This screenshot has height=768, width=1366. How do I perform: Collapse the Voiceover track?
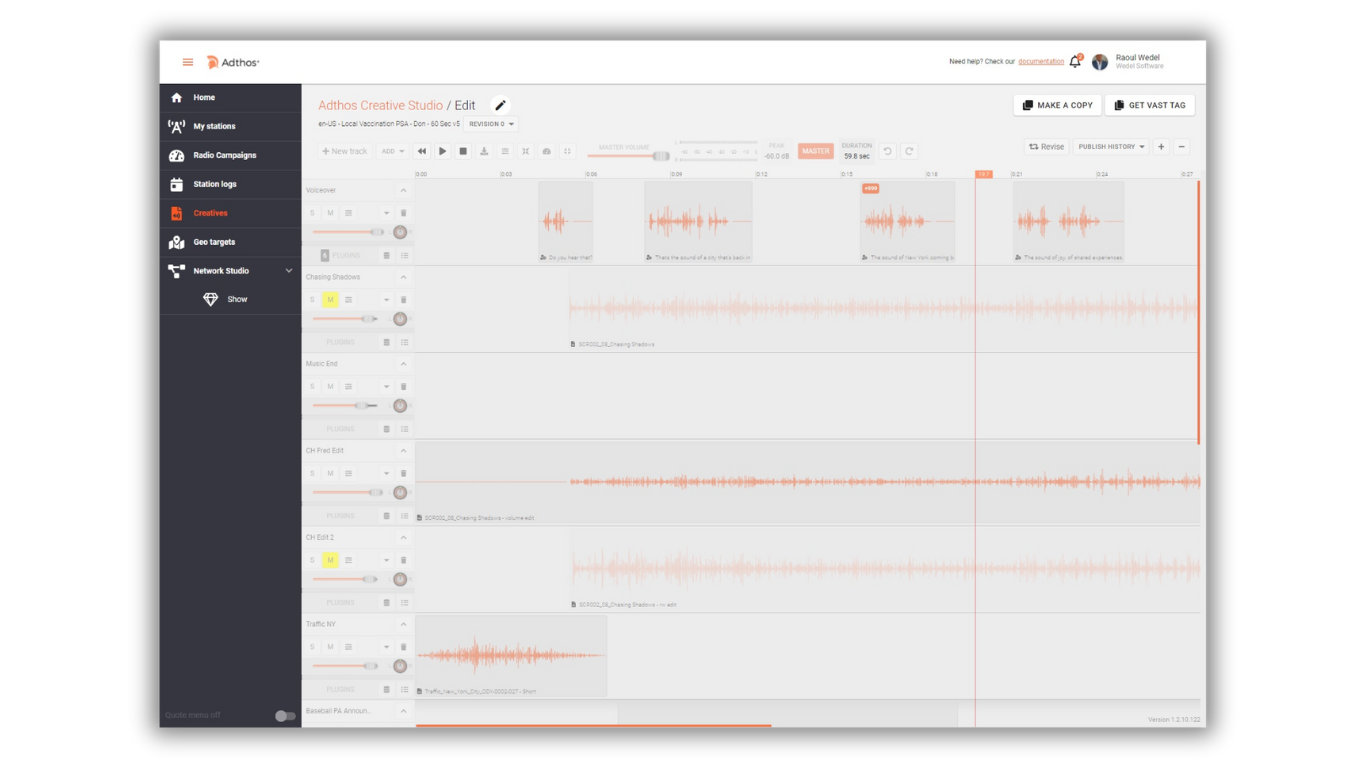click(x=404, y=190)
